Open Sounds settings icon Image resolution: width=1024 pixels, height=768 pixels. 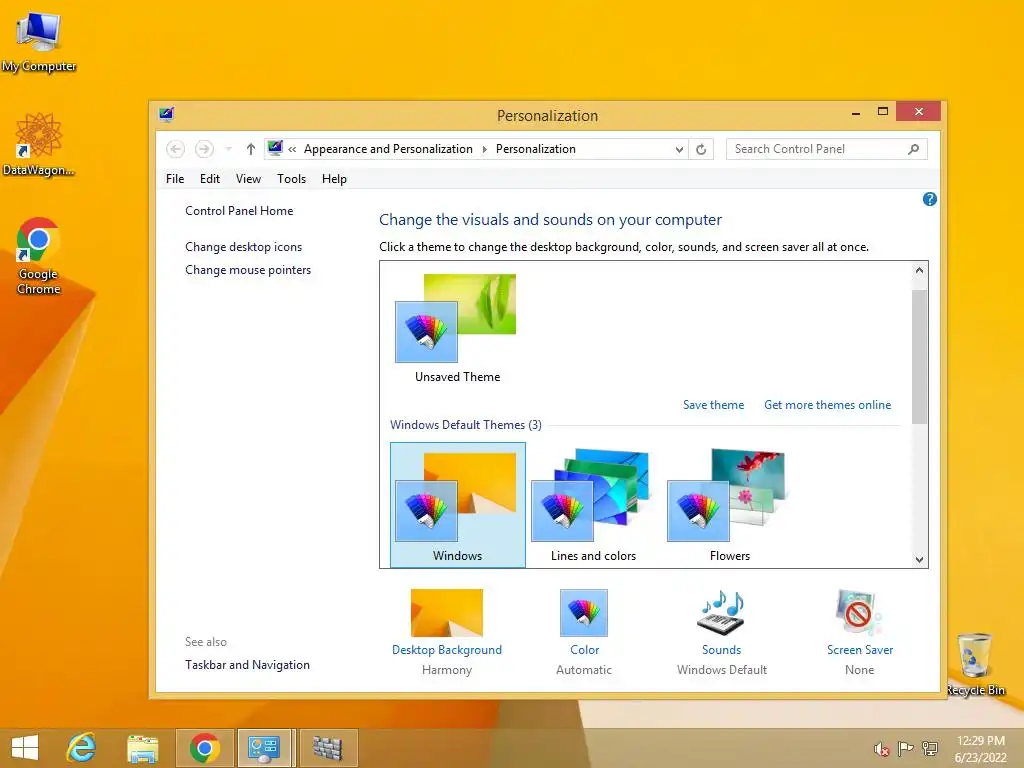click(721, 613)
